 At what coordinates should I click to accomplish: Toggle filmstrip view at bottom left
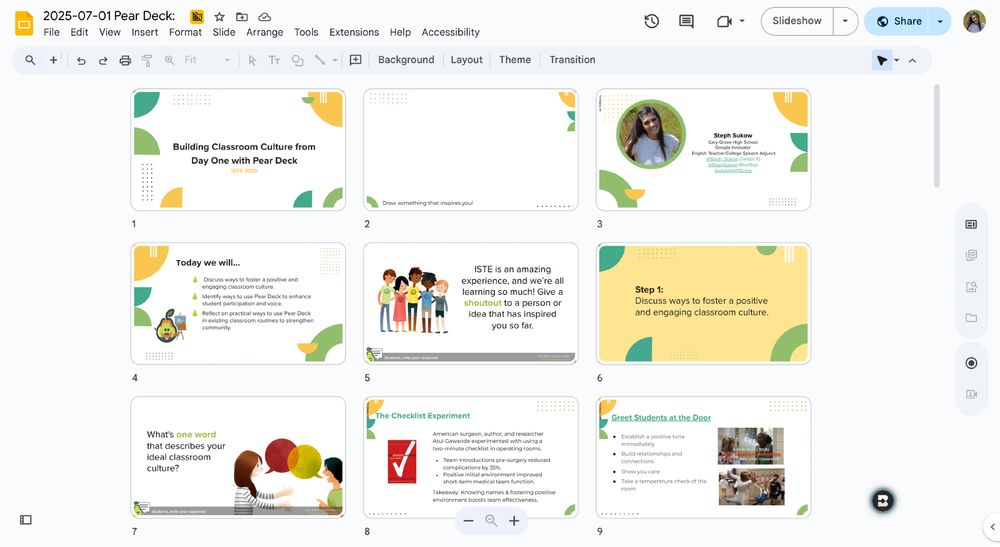26,520
